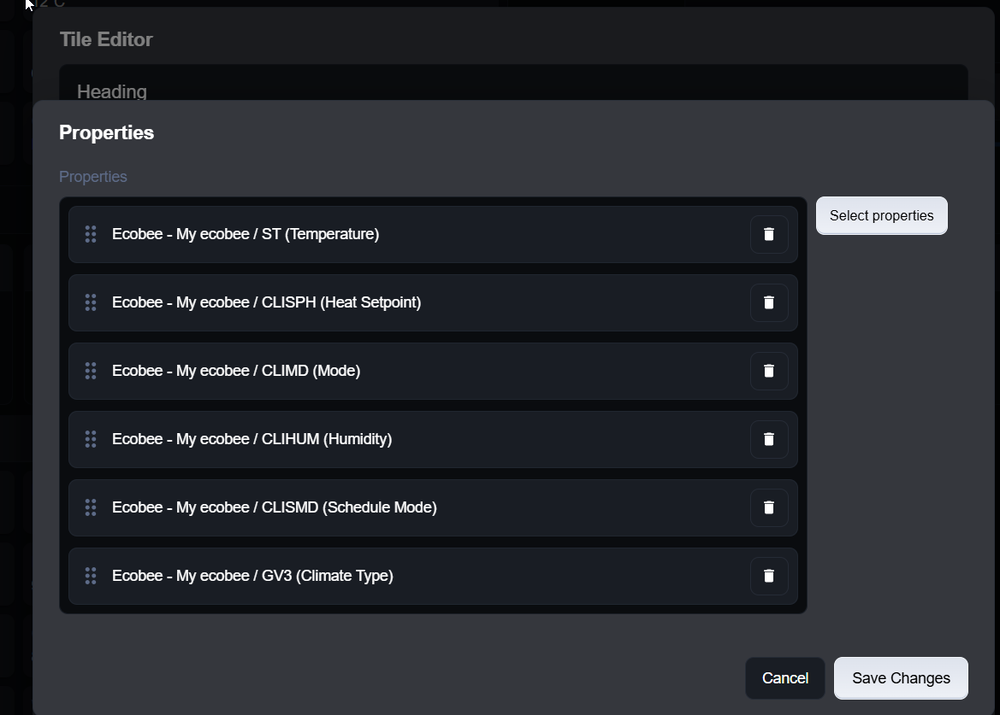Click the Tile Editor title text
The width and height of the screenshot is (1000, 715).
[x=107, y=40]
